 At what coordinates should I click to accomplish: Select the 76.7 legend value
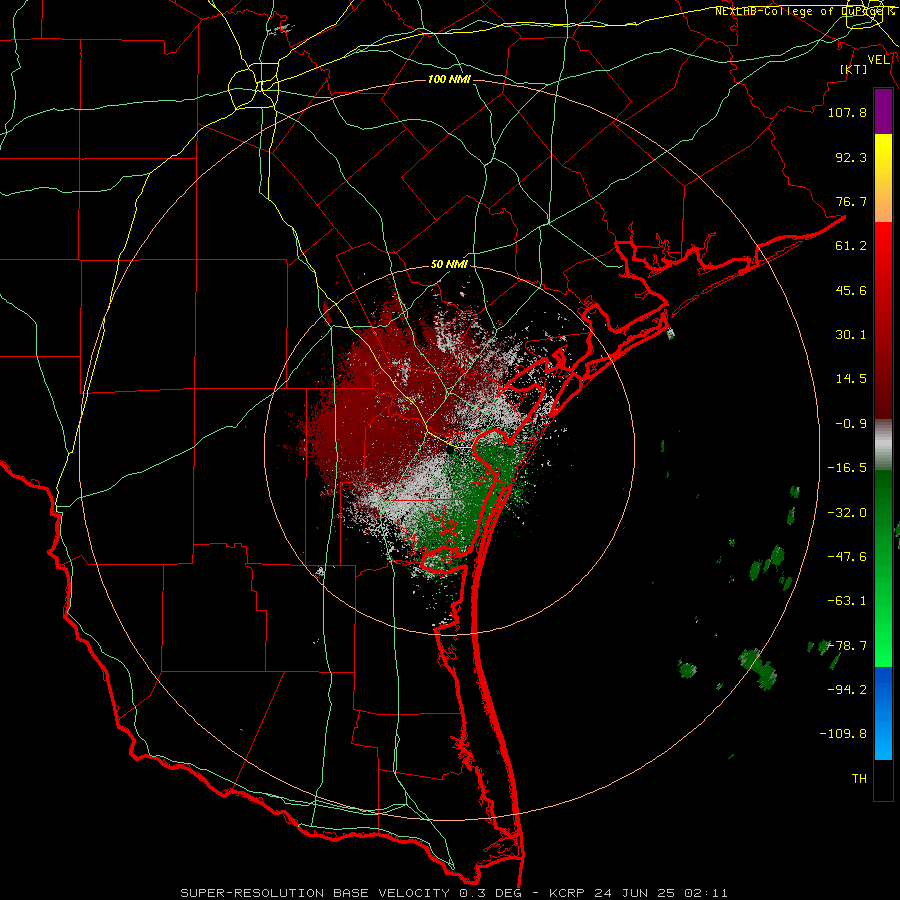pyautogui.click(x=851, y=201)
